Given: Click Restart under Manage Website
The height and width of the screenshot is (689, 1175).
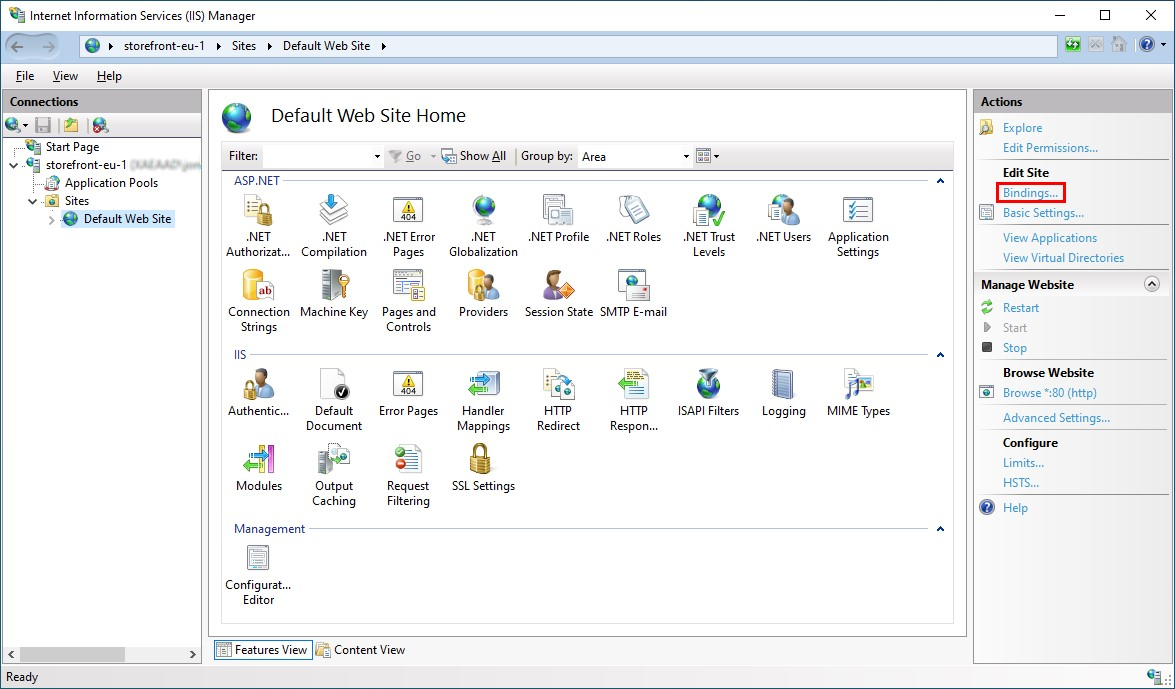Looking at the screenshot, I should tap(1021, 308).
